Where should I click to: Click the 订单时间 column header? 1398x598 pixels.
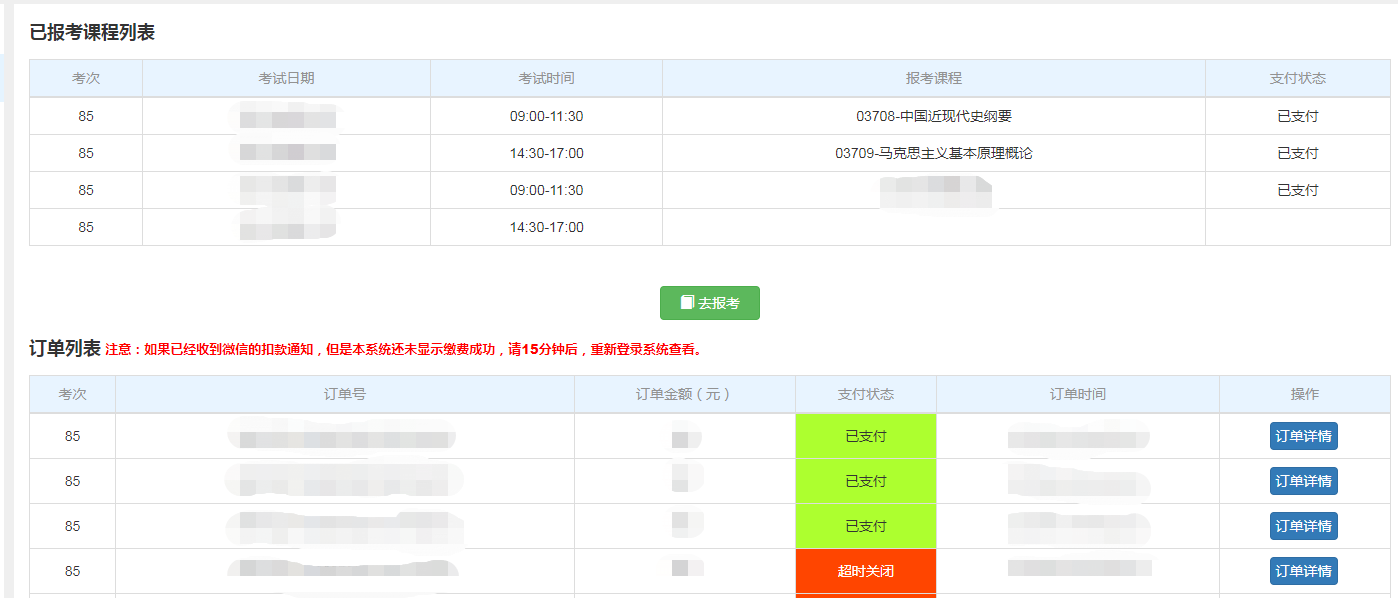click(1077, 394)
